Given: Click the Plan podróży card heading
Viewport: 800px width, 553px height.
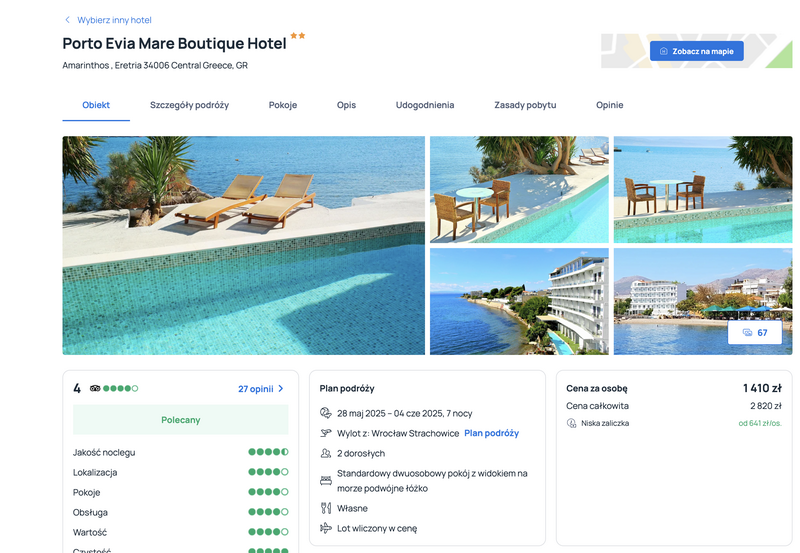Looking at the screenshot, I should [347, 388].
